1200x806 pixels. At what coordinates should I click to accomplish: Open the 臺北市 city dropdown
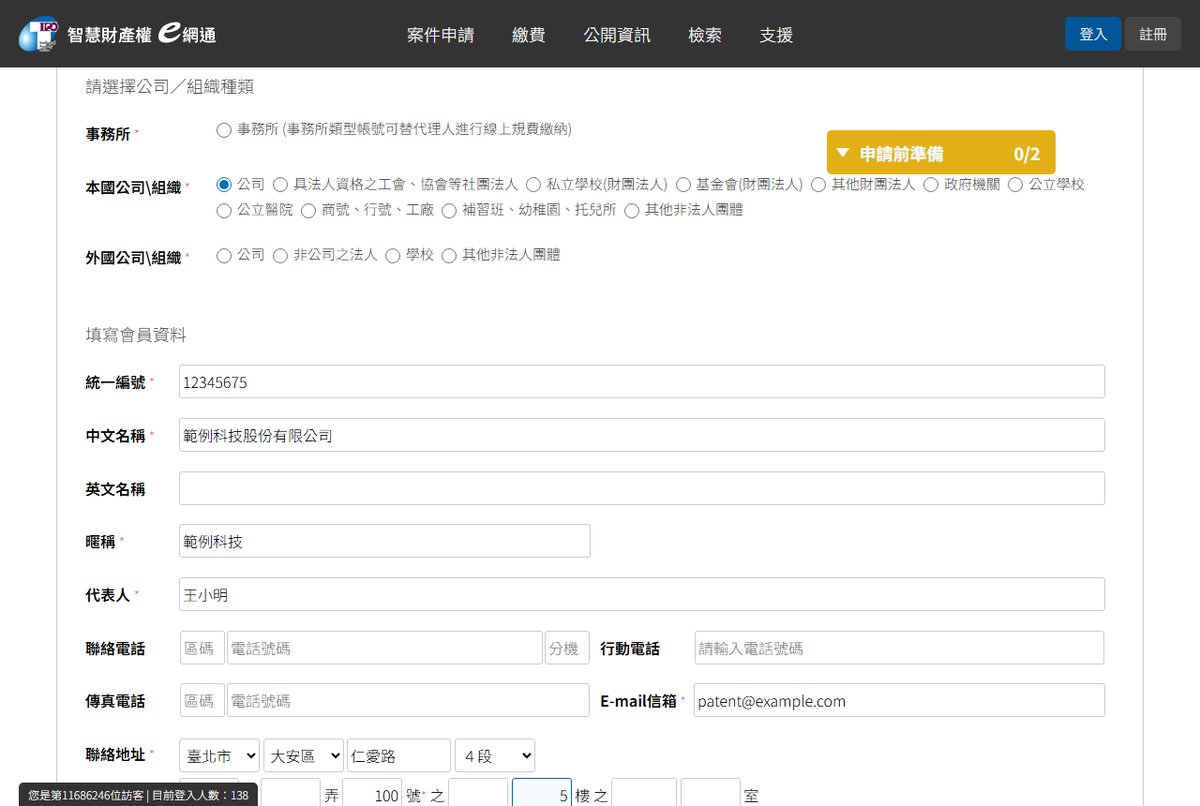(219, 756)
